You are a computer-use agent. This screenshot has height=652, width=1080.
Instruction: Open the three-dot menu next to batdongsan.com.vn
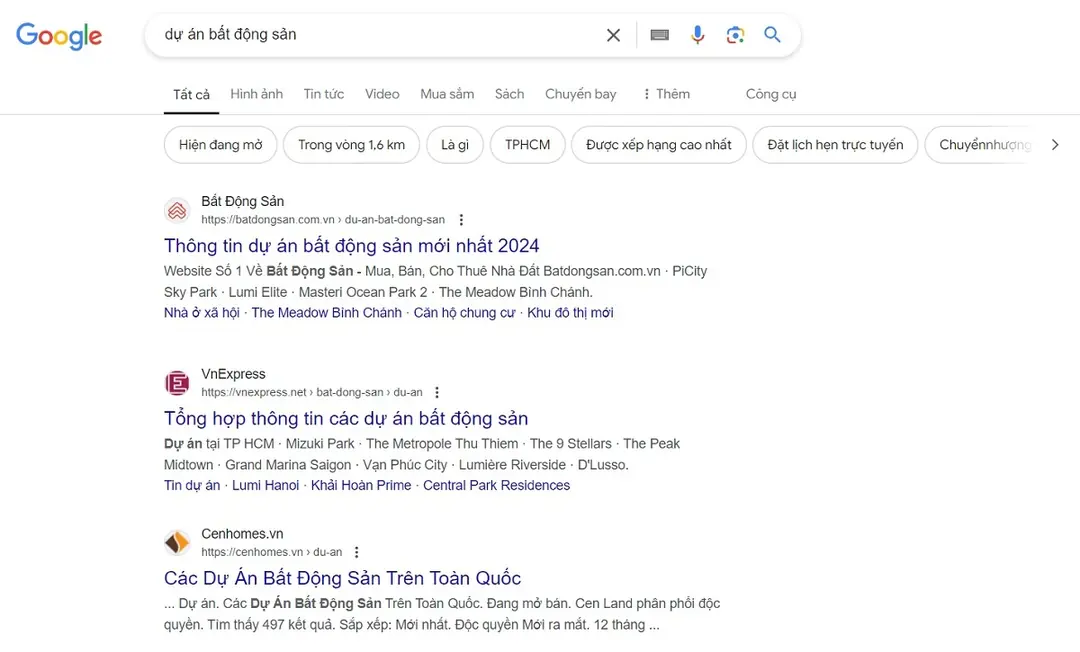[461, 219]
